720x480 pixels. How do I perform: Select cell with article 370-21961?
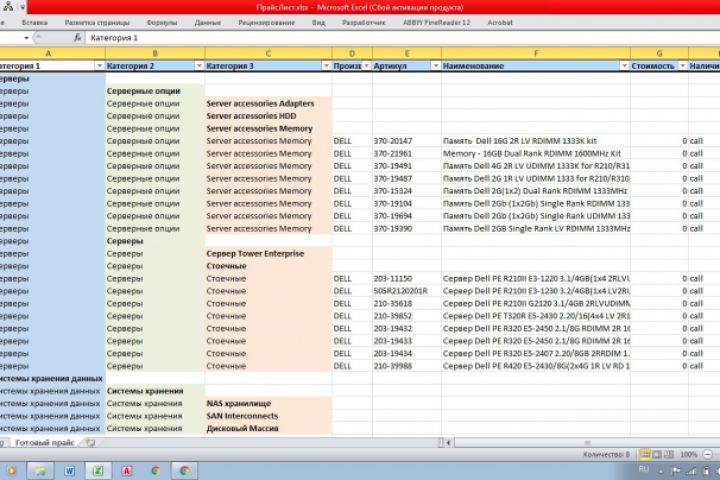[x=406, y=153]
